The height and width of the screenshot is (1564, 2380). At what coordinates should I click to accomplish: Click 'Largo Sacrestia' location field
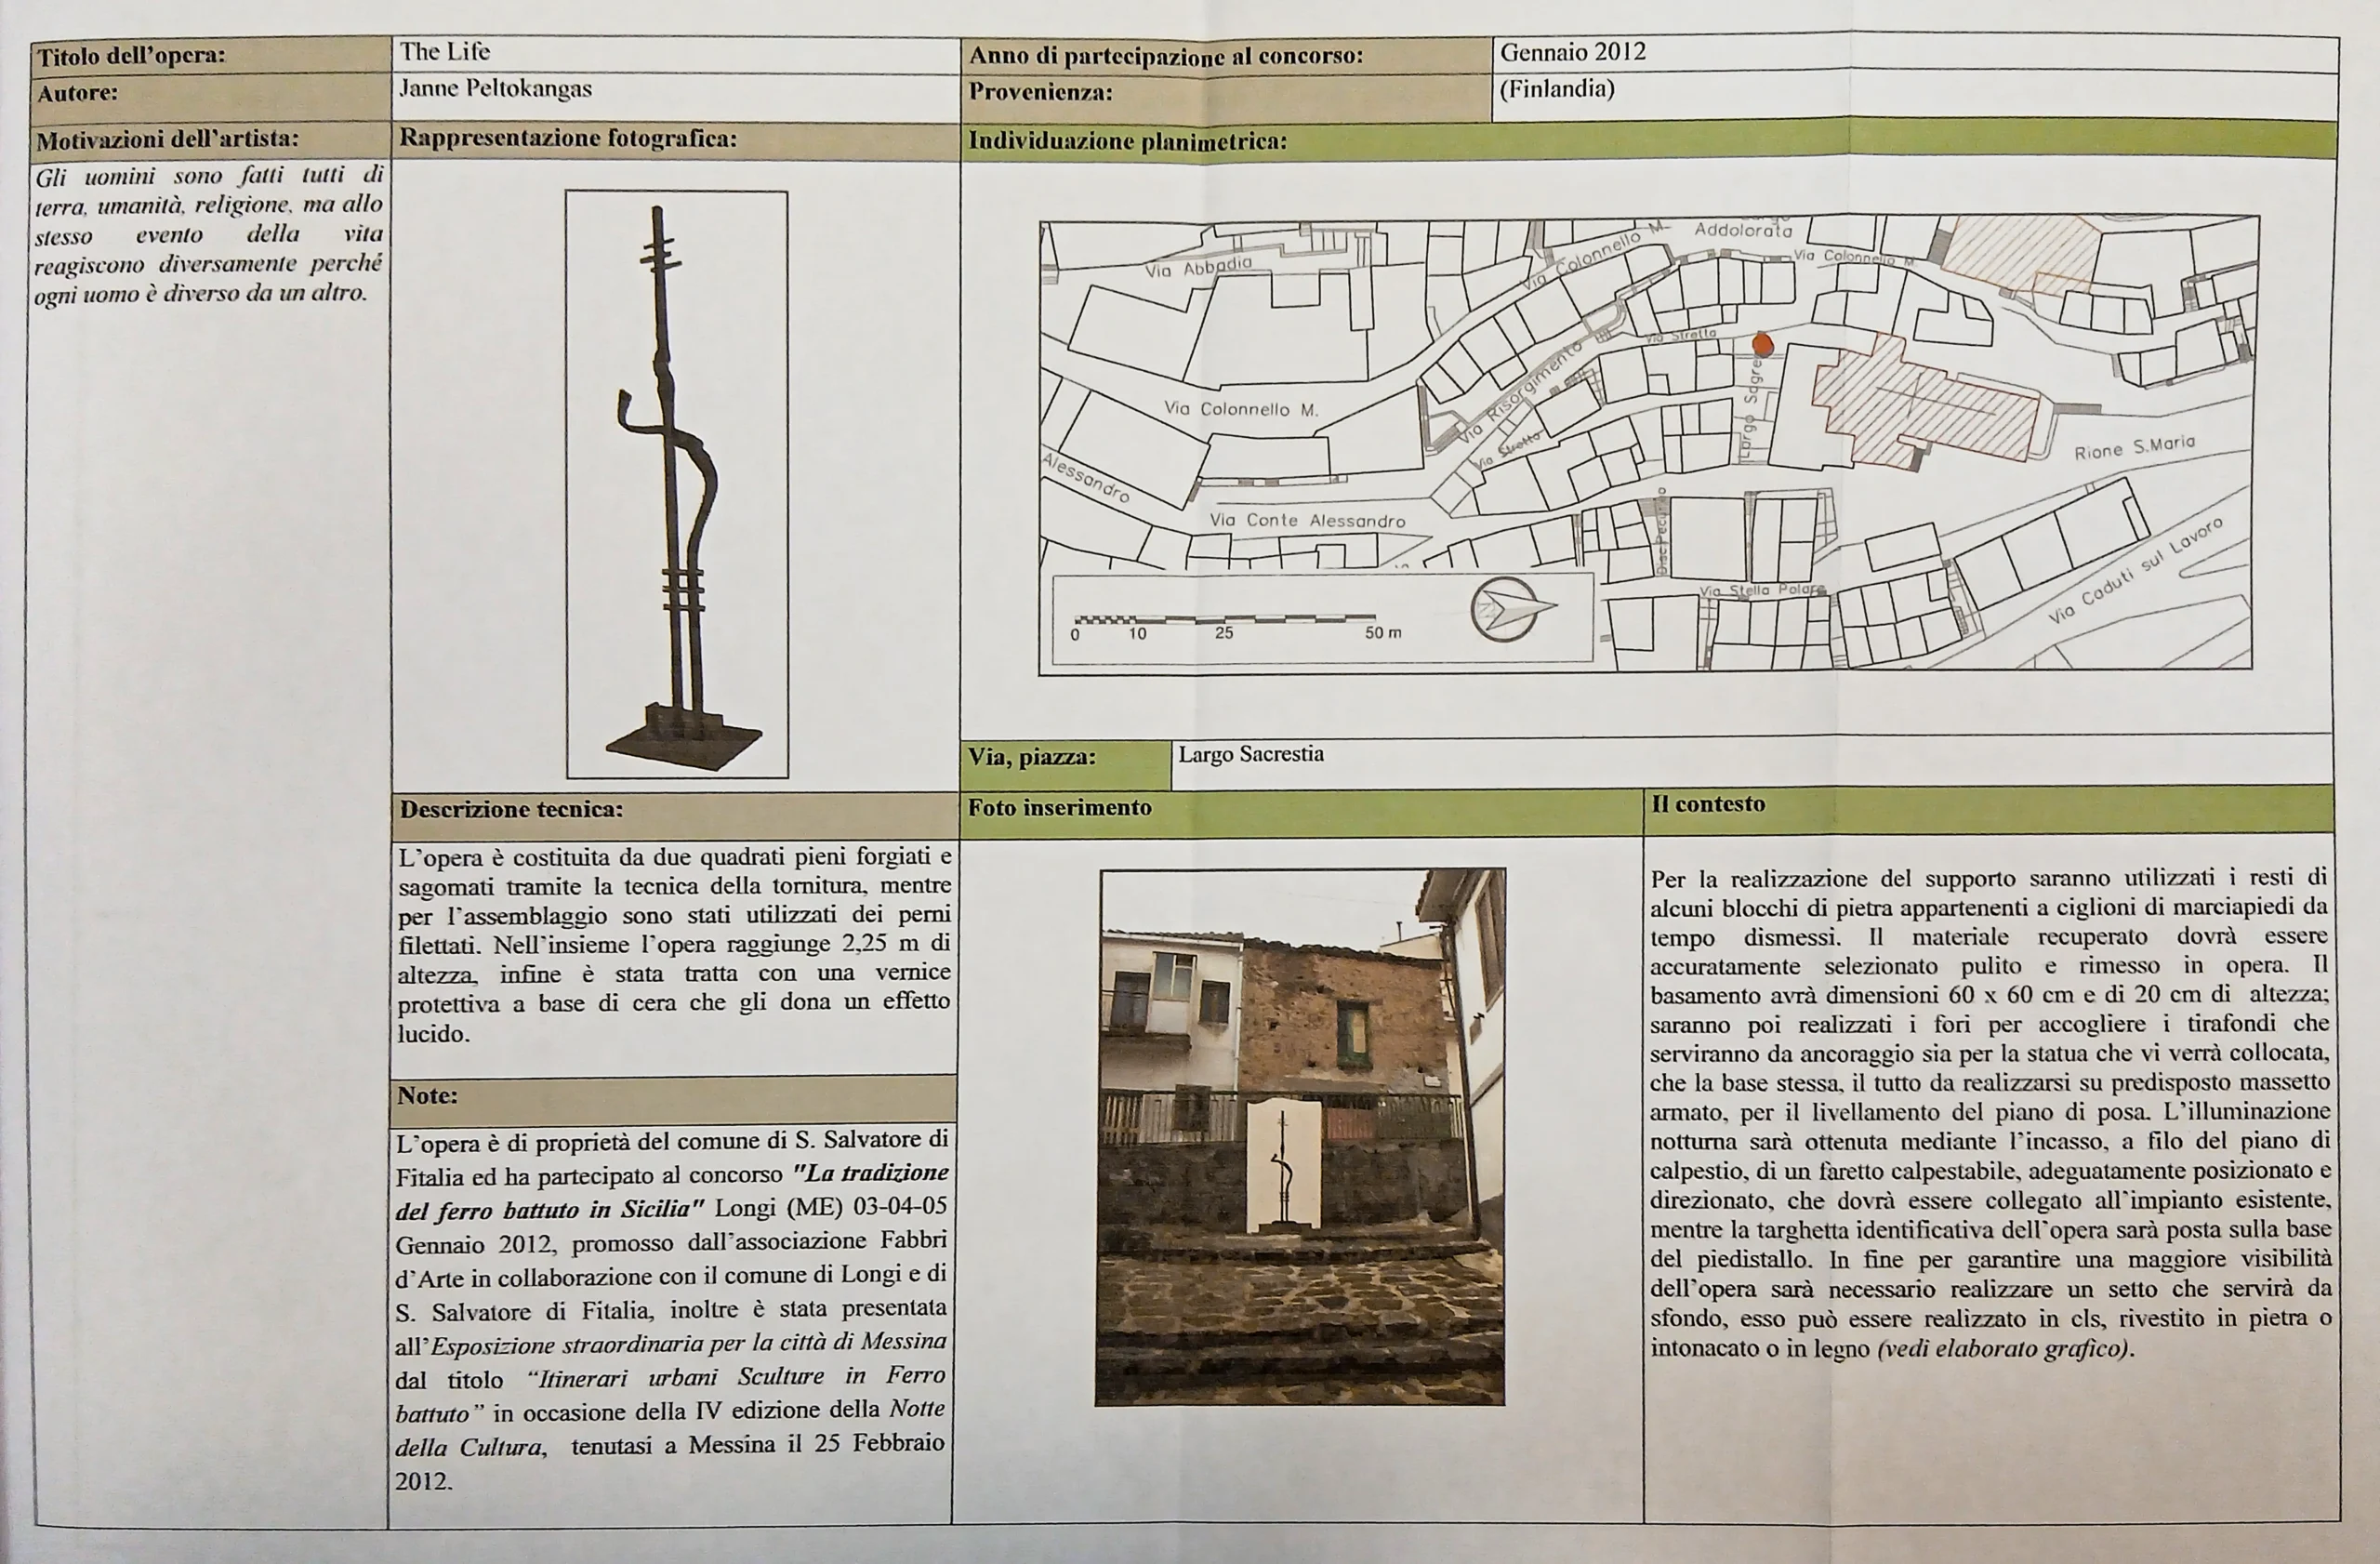[1250, 754]
